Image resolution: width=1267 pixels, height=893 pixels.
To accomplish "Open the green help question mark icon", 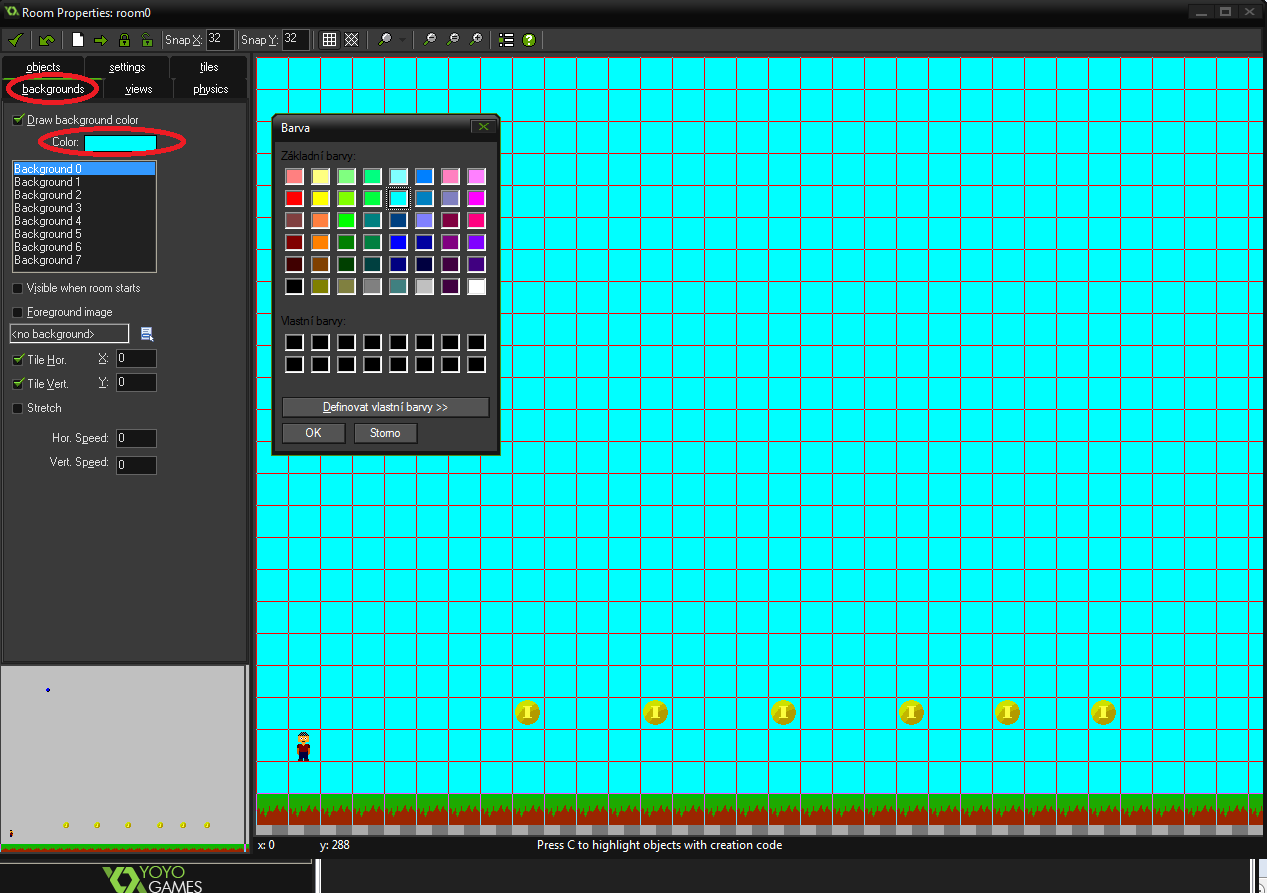I will 529,40.
